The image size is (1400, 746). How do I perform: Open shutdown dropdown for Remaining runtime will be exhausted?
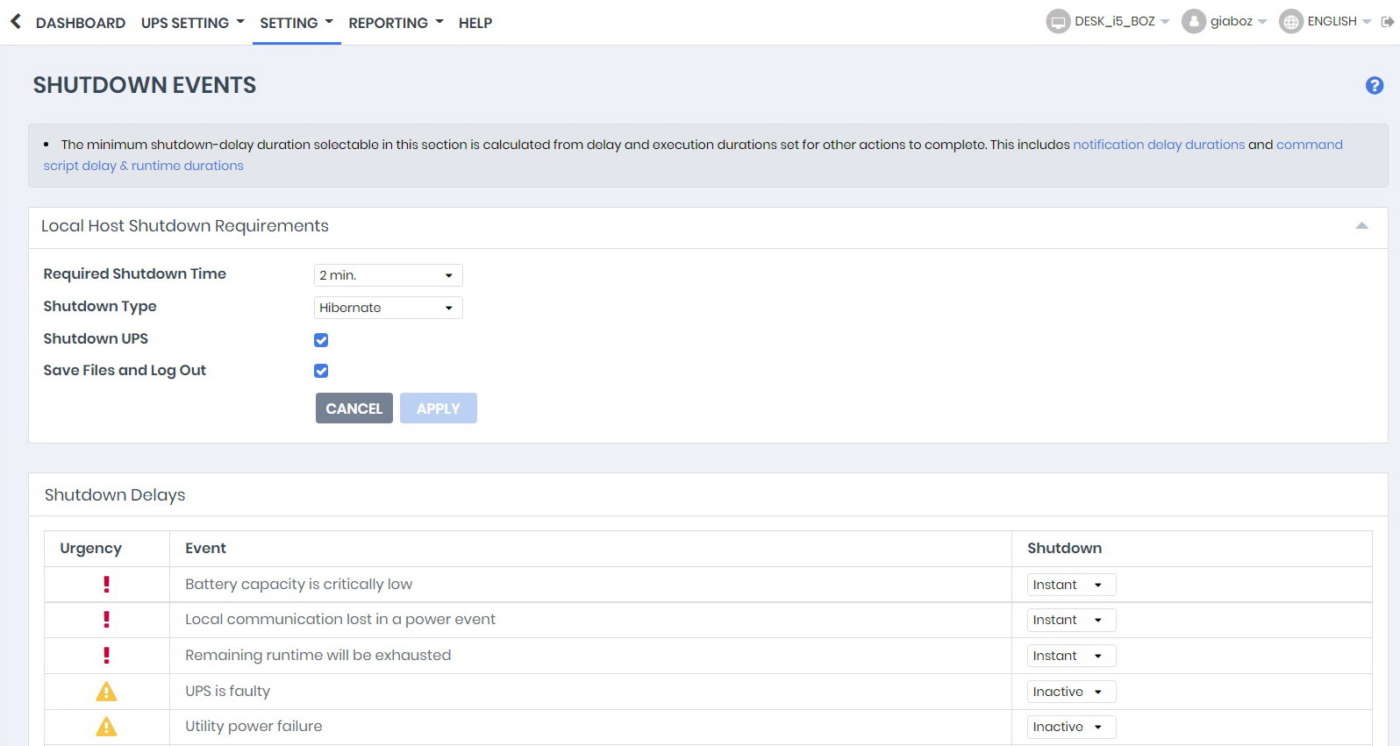point(1070,656)
